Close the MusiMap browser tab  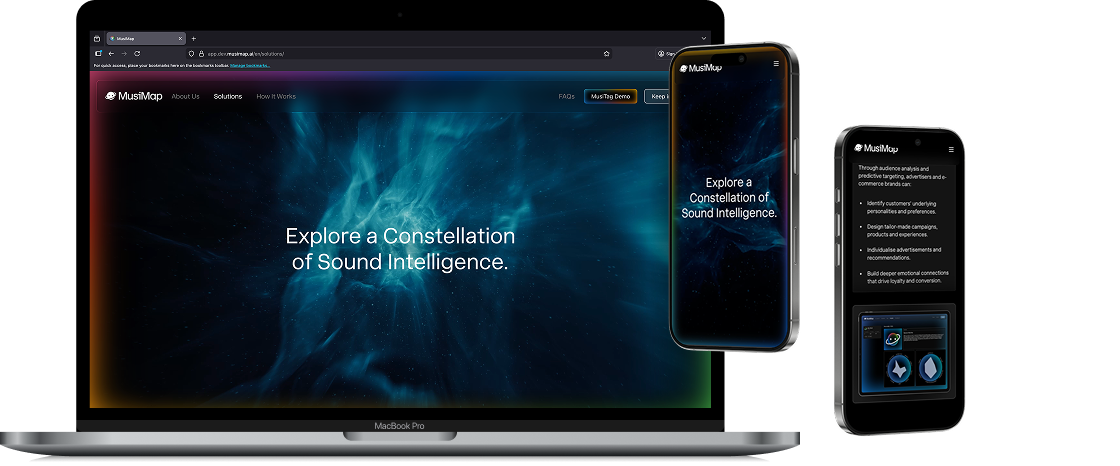[x=180, y=39]
